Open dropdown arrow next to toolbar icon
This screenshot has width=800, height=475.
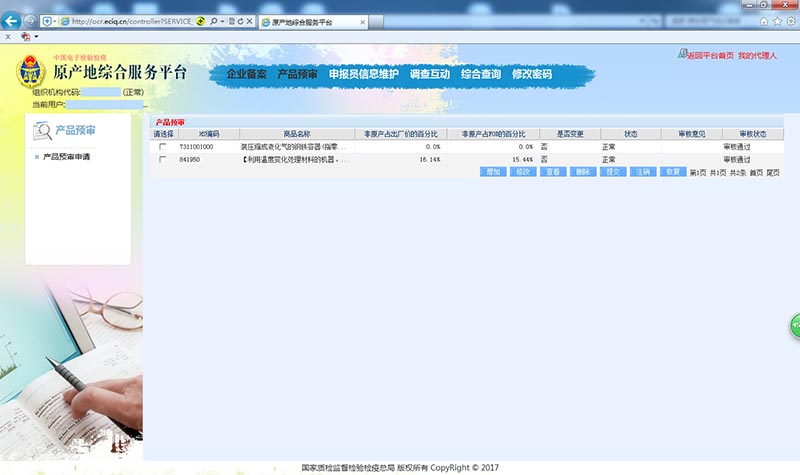(36, 36)
